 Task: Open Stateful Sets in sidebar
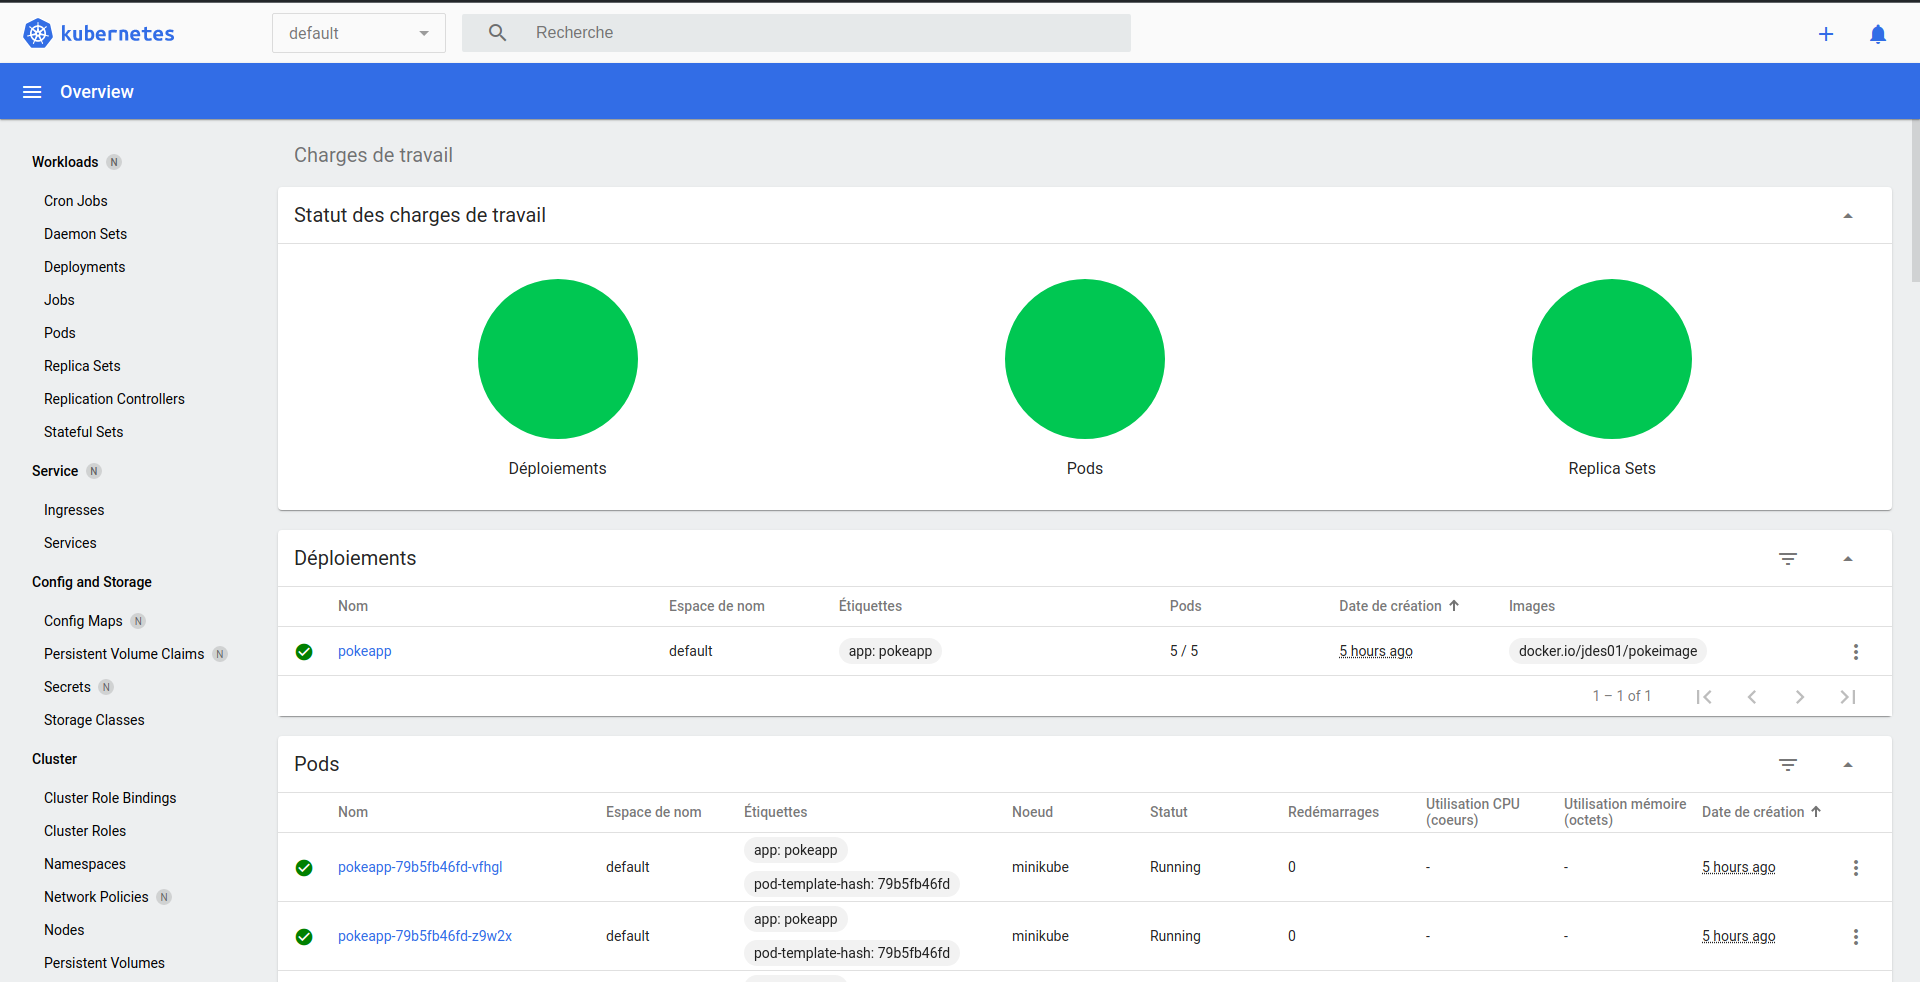84,432
